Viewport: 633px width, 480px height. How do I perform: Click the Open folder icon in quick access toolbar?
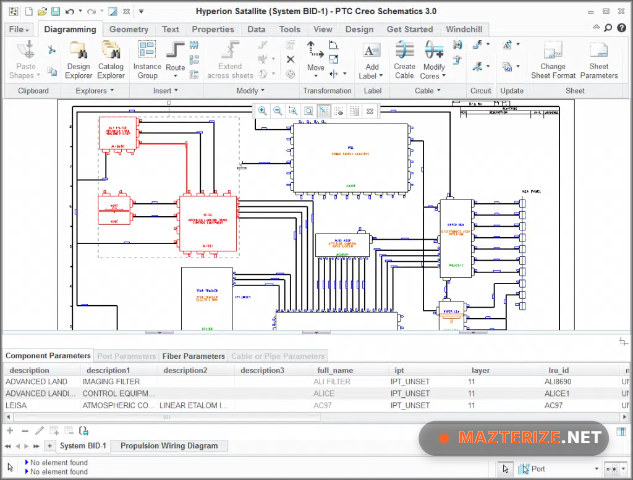point(42,11)
